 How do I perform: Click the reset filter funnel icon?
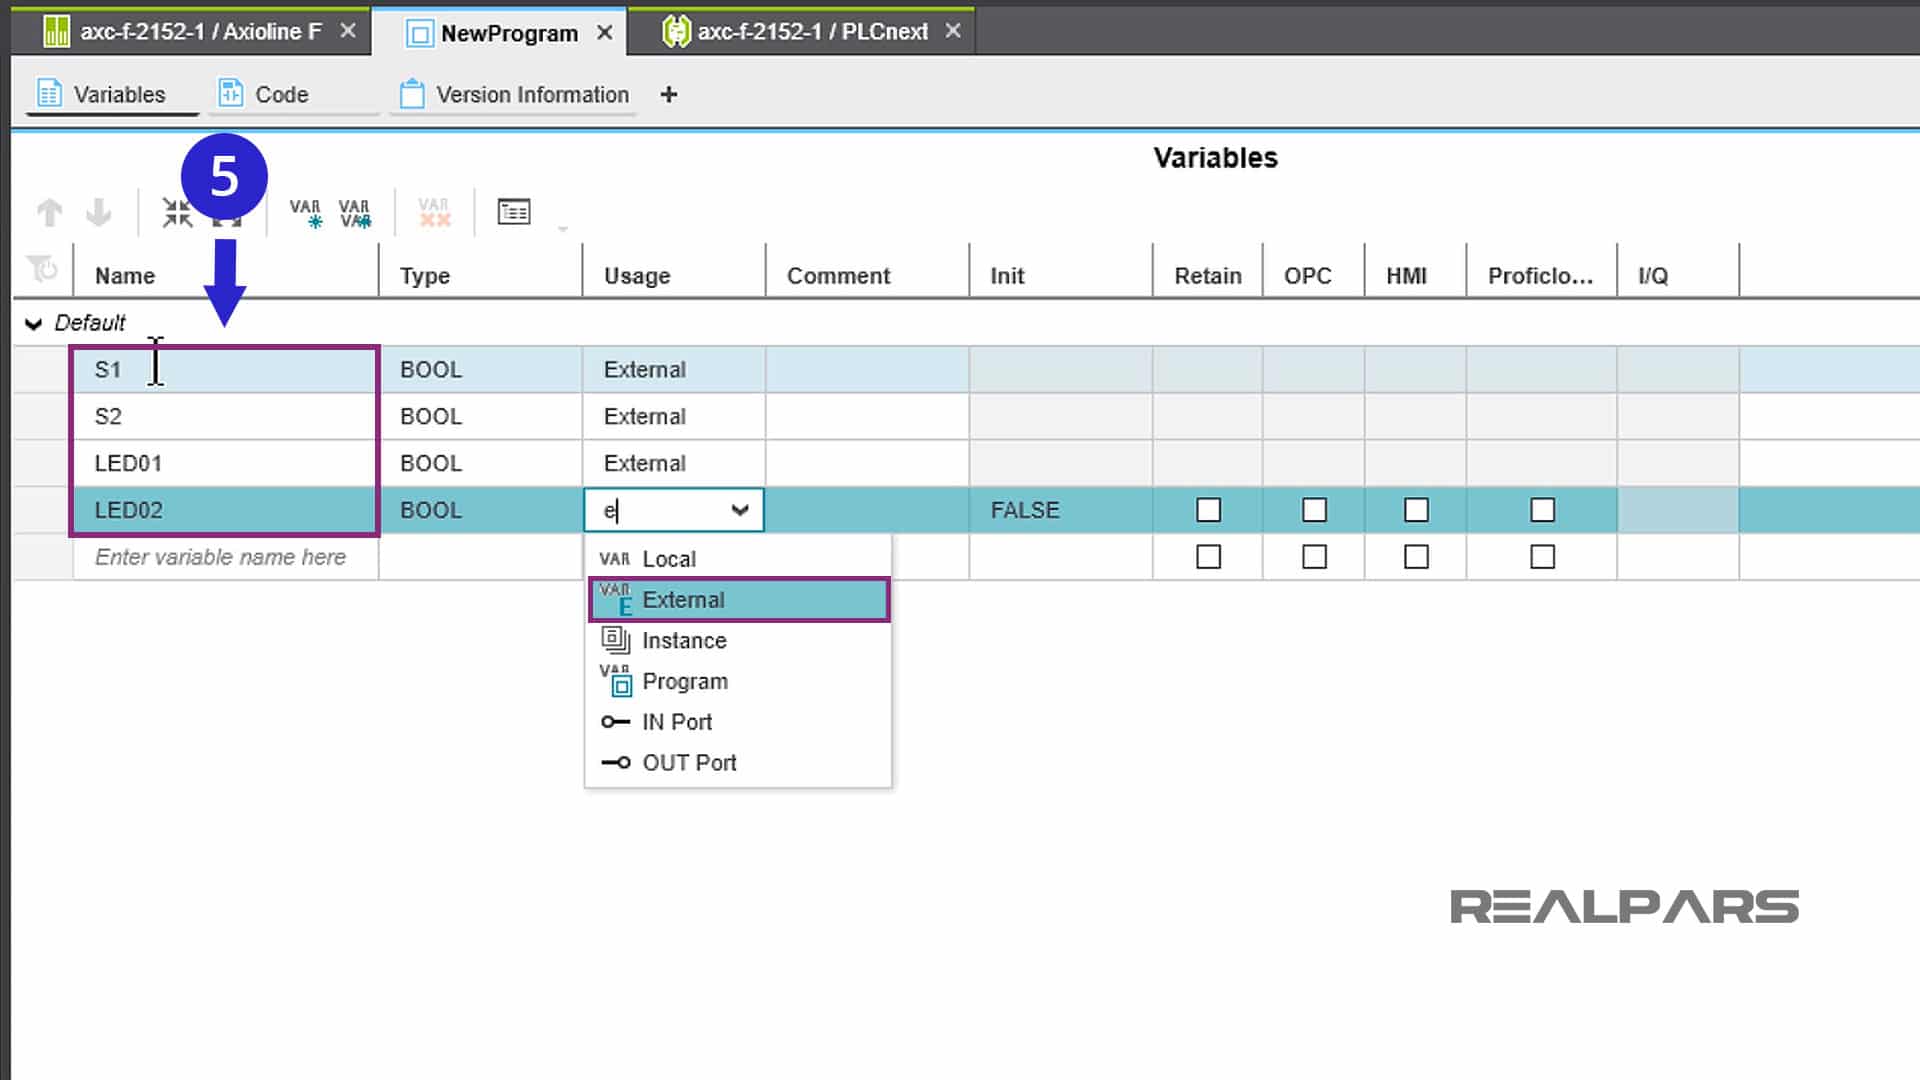click(42, 269)
